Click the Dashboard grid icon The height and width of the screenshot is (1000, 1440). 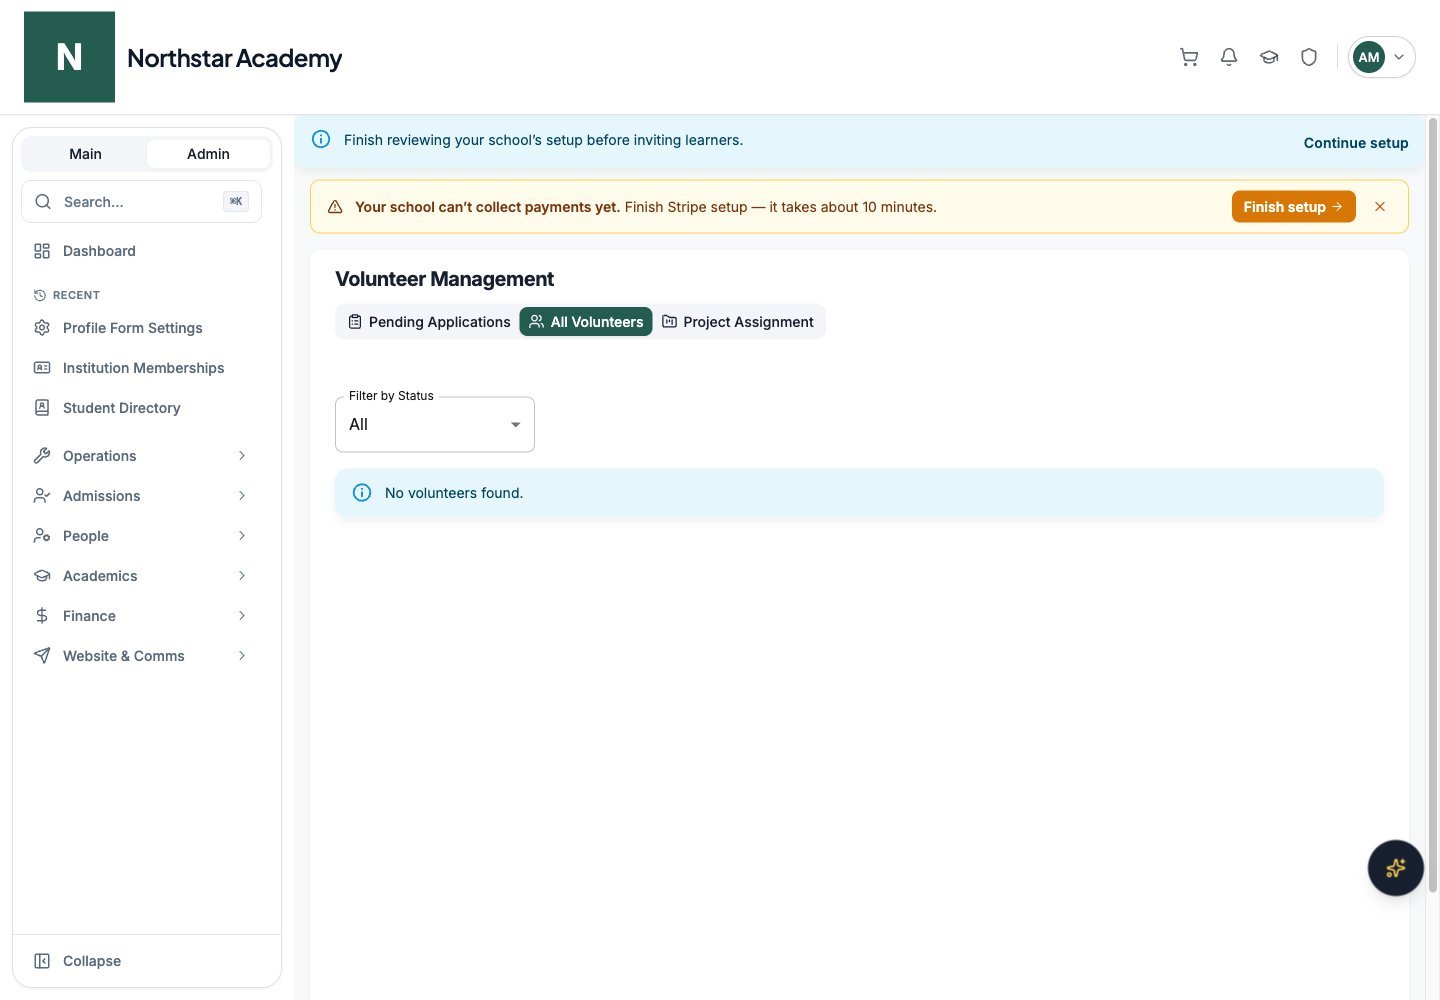pos(42,251)
